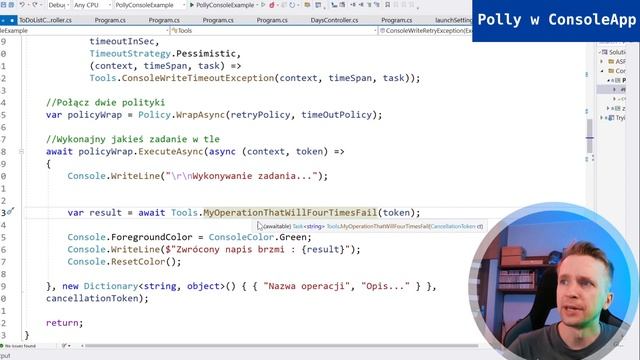Click the ConsoleWriteTimeoutException method name
Viewport: 640px width, 360px height.
click(198, 78)
